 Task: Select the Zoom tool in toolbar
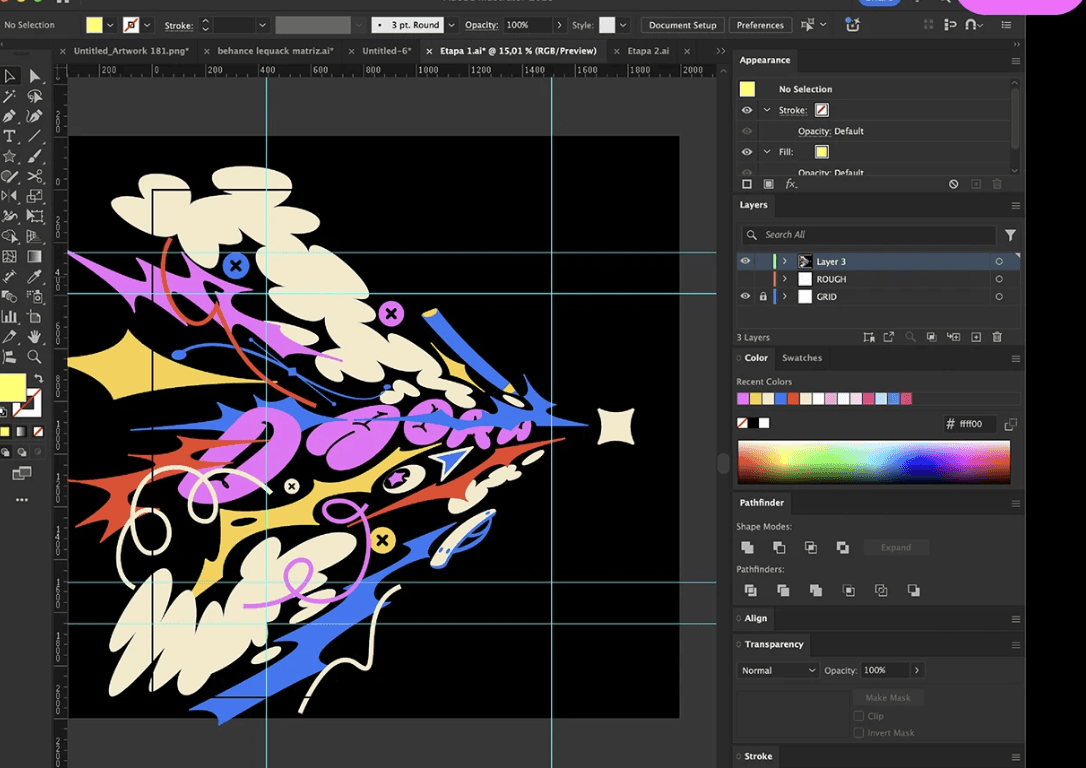point(34,357)
